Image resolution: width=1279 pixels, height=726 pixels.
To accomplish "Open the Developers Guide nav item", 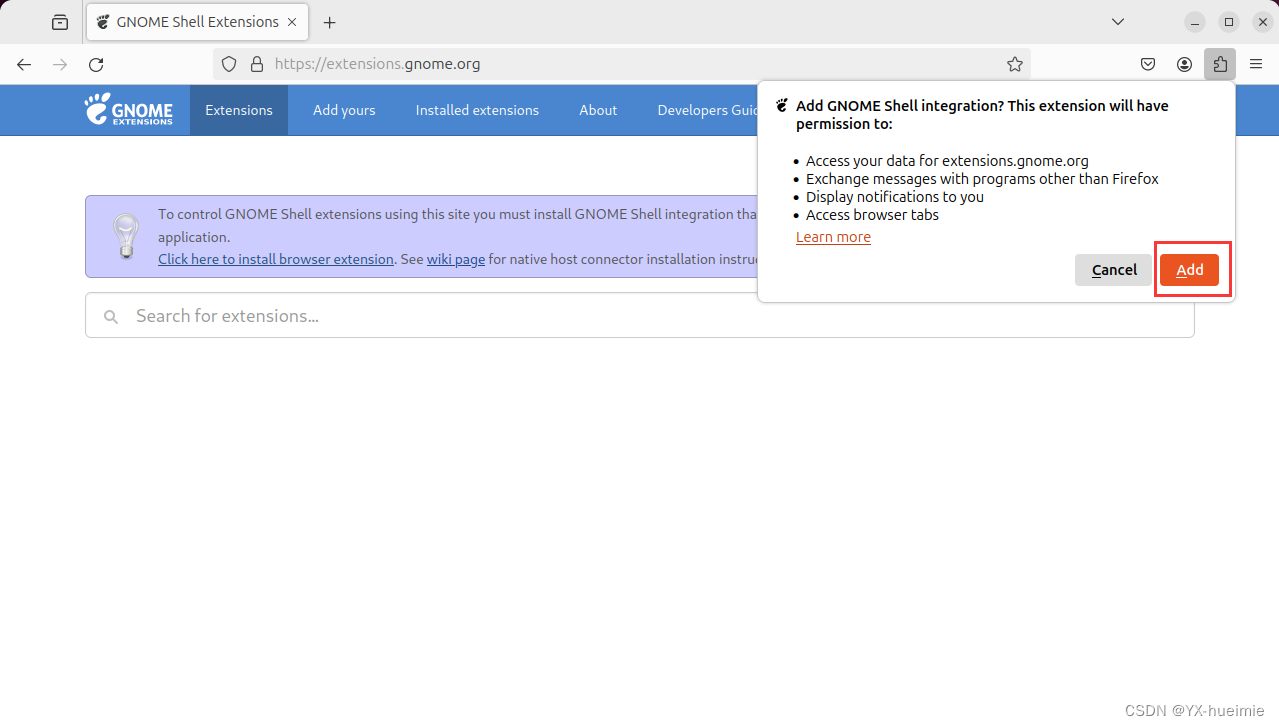I will pos(707,110).
